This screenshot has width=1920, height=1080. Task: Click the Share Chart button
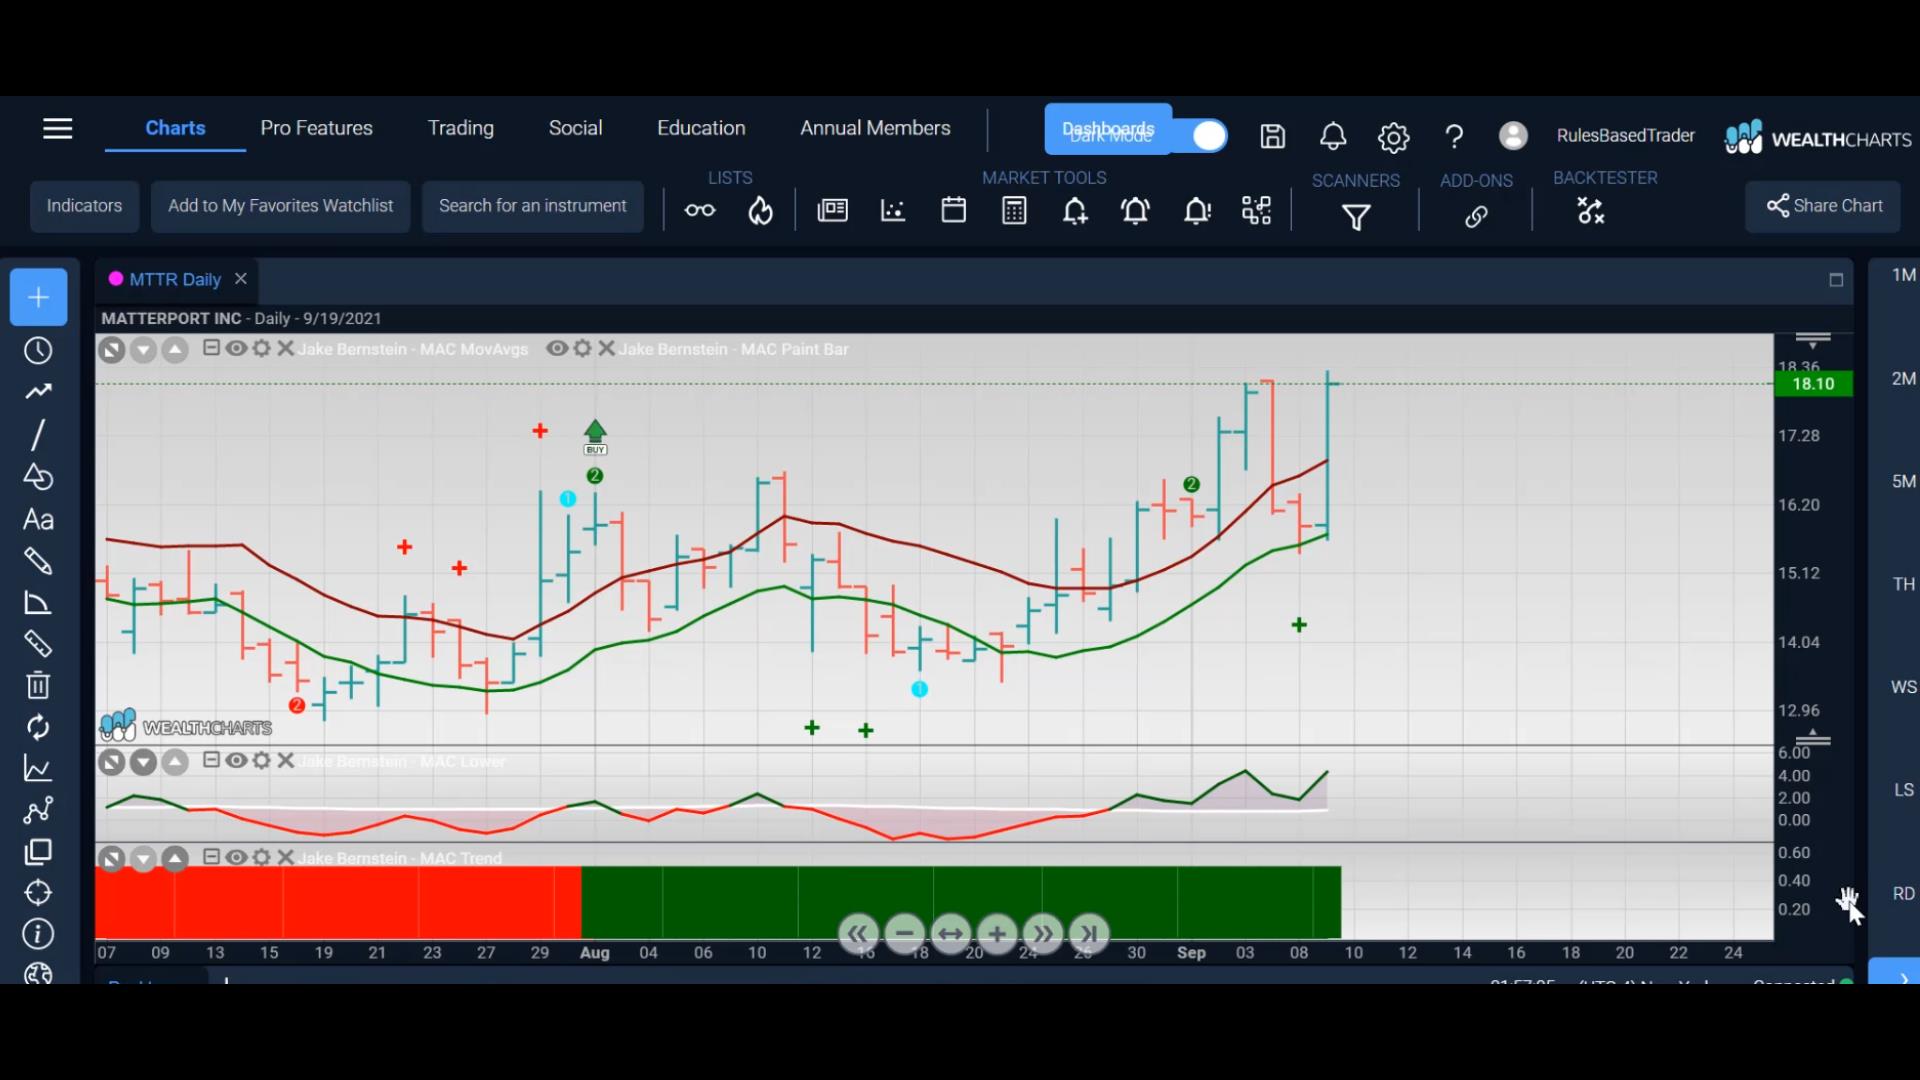pos(1824,206)
